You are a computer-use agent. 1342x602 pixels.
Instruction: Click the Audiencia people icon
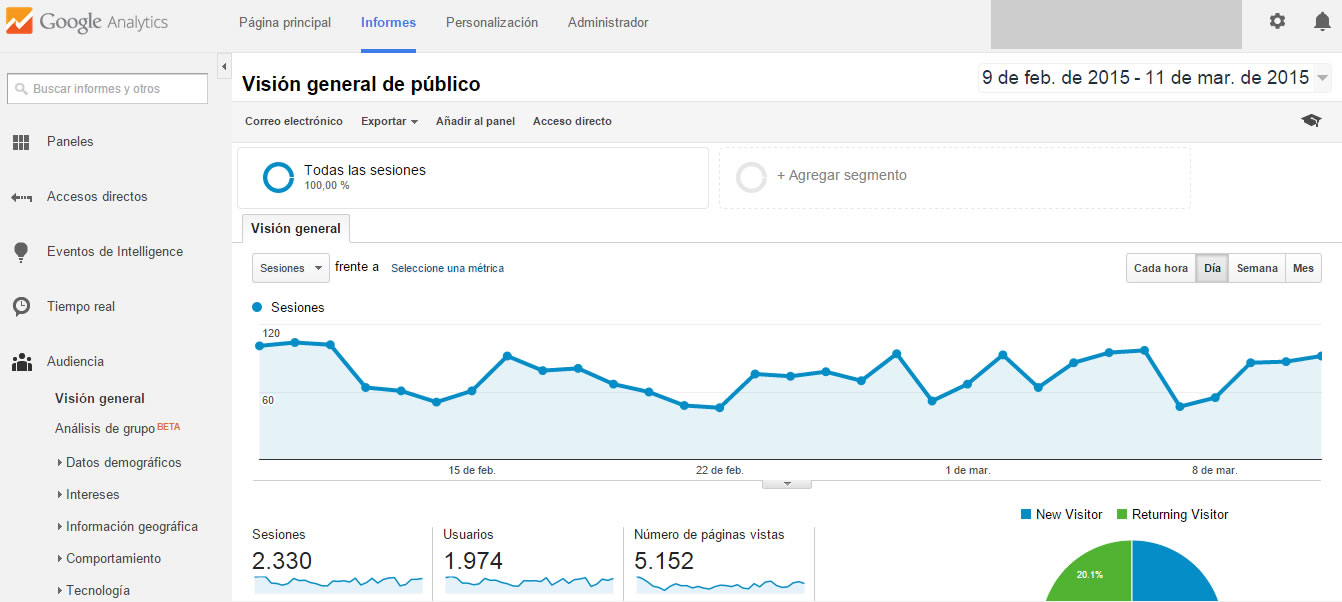(20, 361)
